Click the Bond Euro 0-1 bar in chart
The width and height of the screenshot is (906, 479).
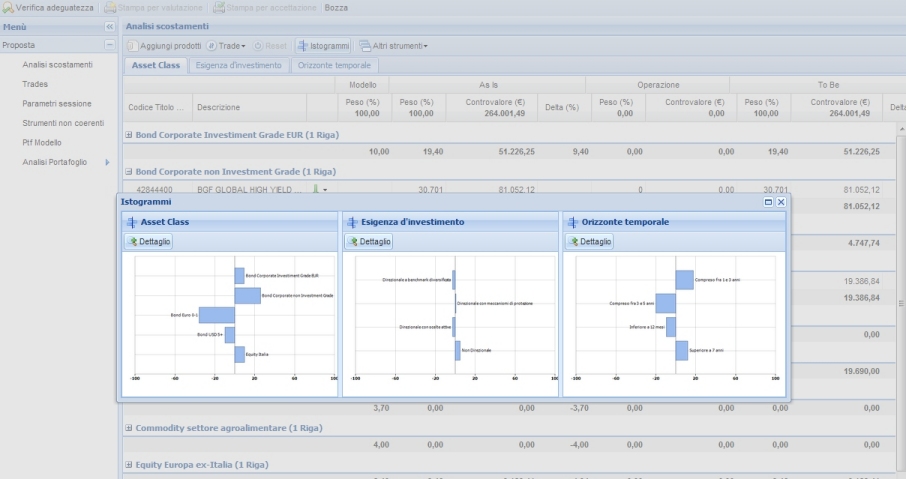coord(217,315)
